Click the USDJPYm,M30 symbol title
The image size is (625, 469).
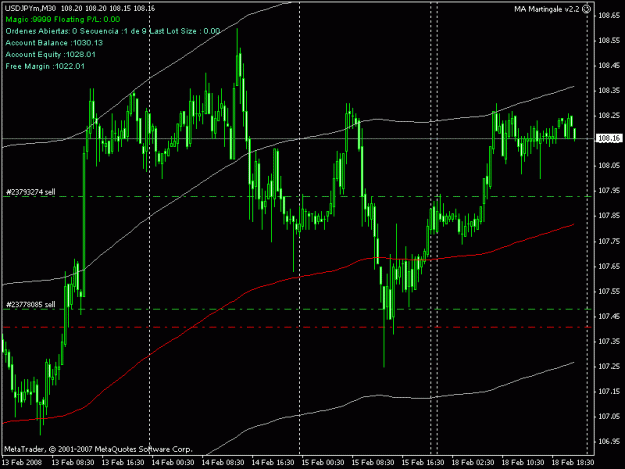[x=30, y=8]
